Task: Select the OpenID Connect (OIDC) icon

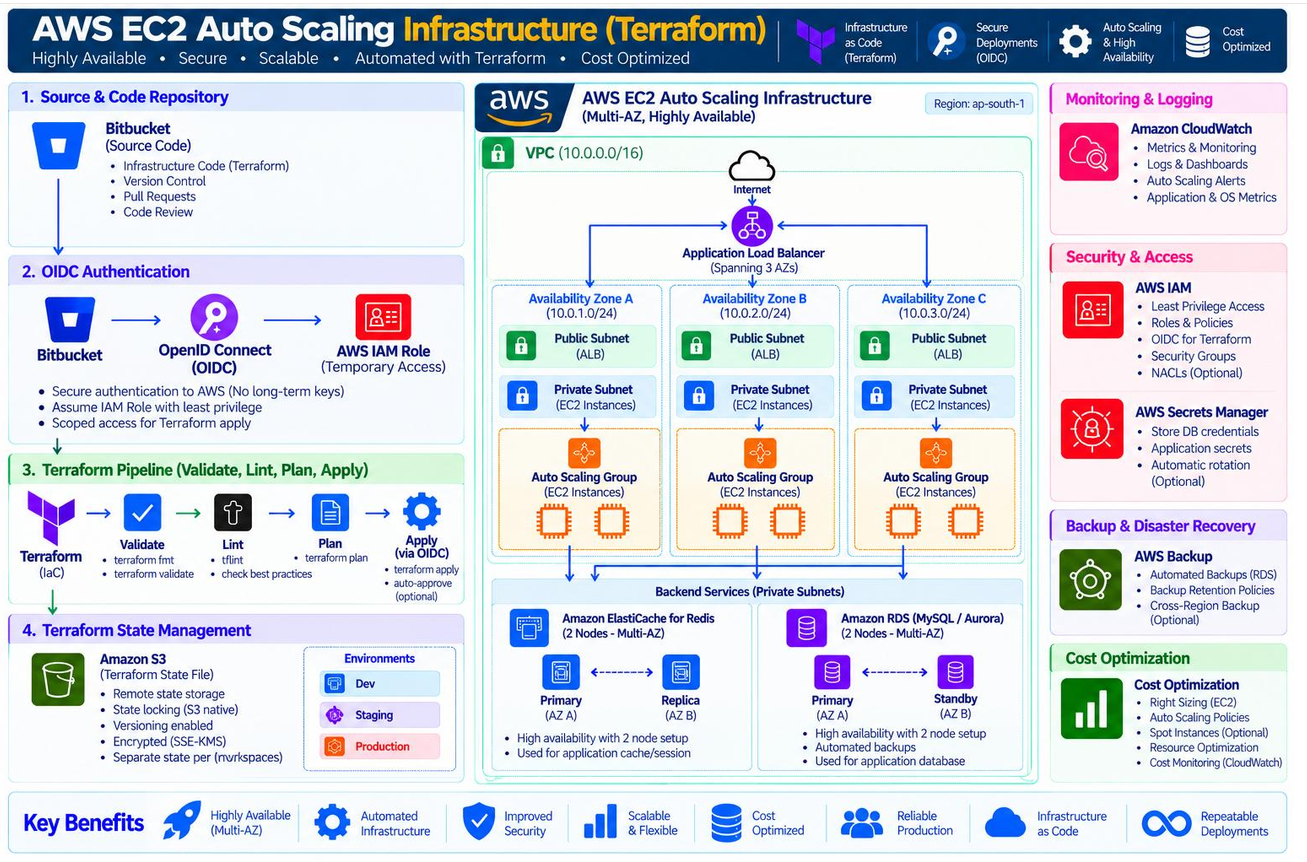Action: coord(215,318)
